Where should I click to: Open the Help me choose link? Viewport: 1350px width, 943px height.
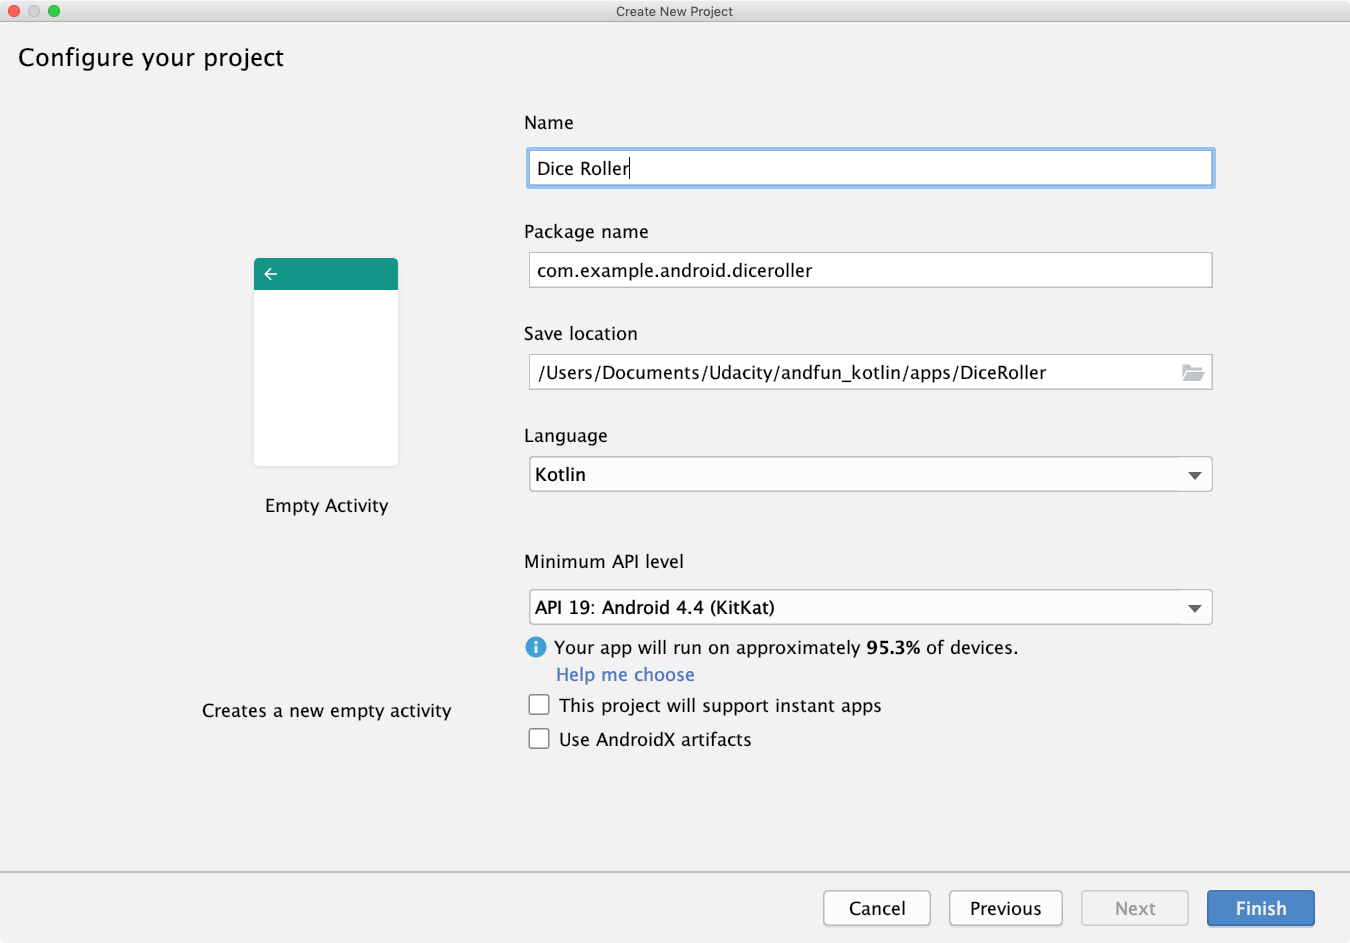(x=624, y=674)
